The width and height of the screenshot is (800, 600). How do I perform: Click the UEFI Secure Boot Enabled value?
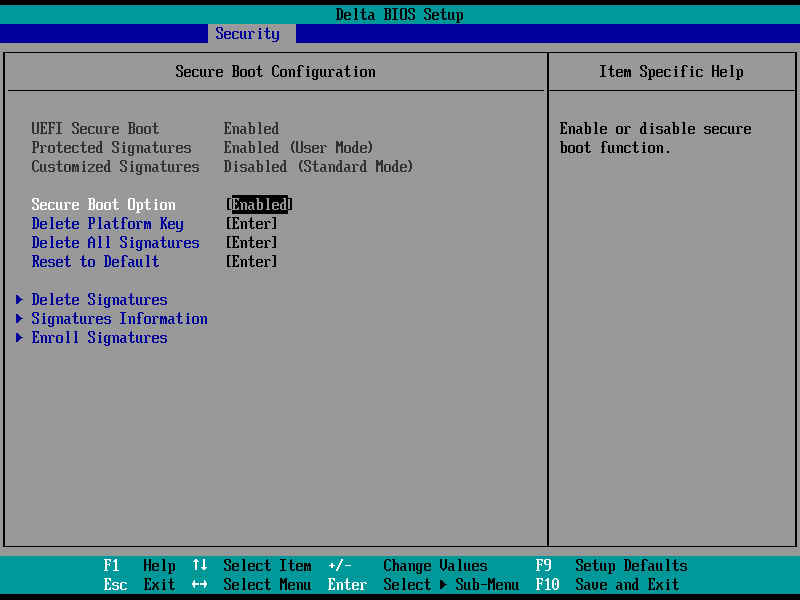point(252,129)
